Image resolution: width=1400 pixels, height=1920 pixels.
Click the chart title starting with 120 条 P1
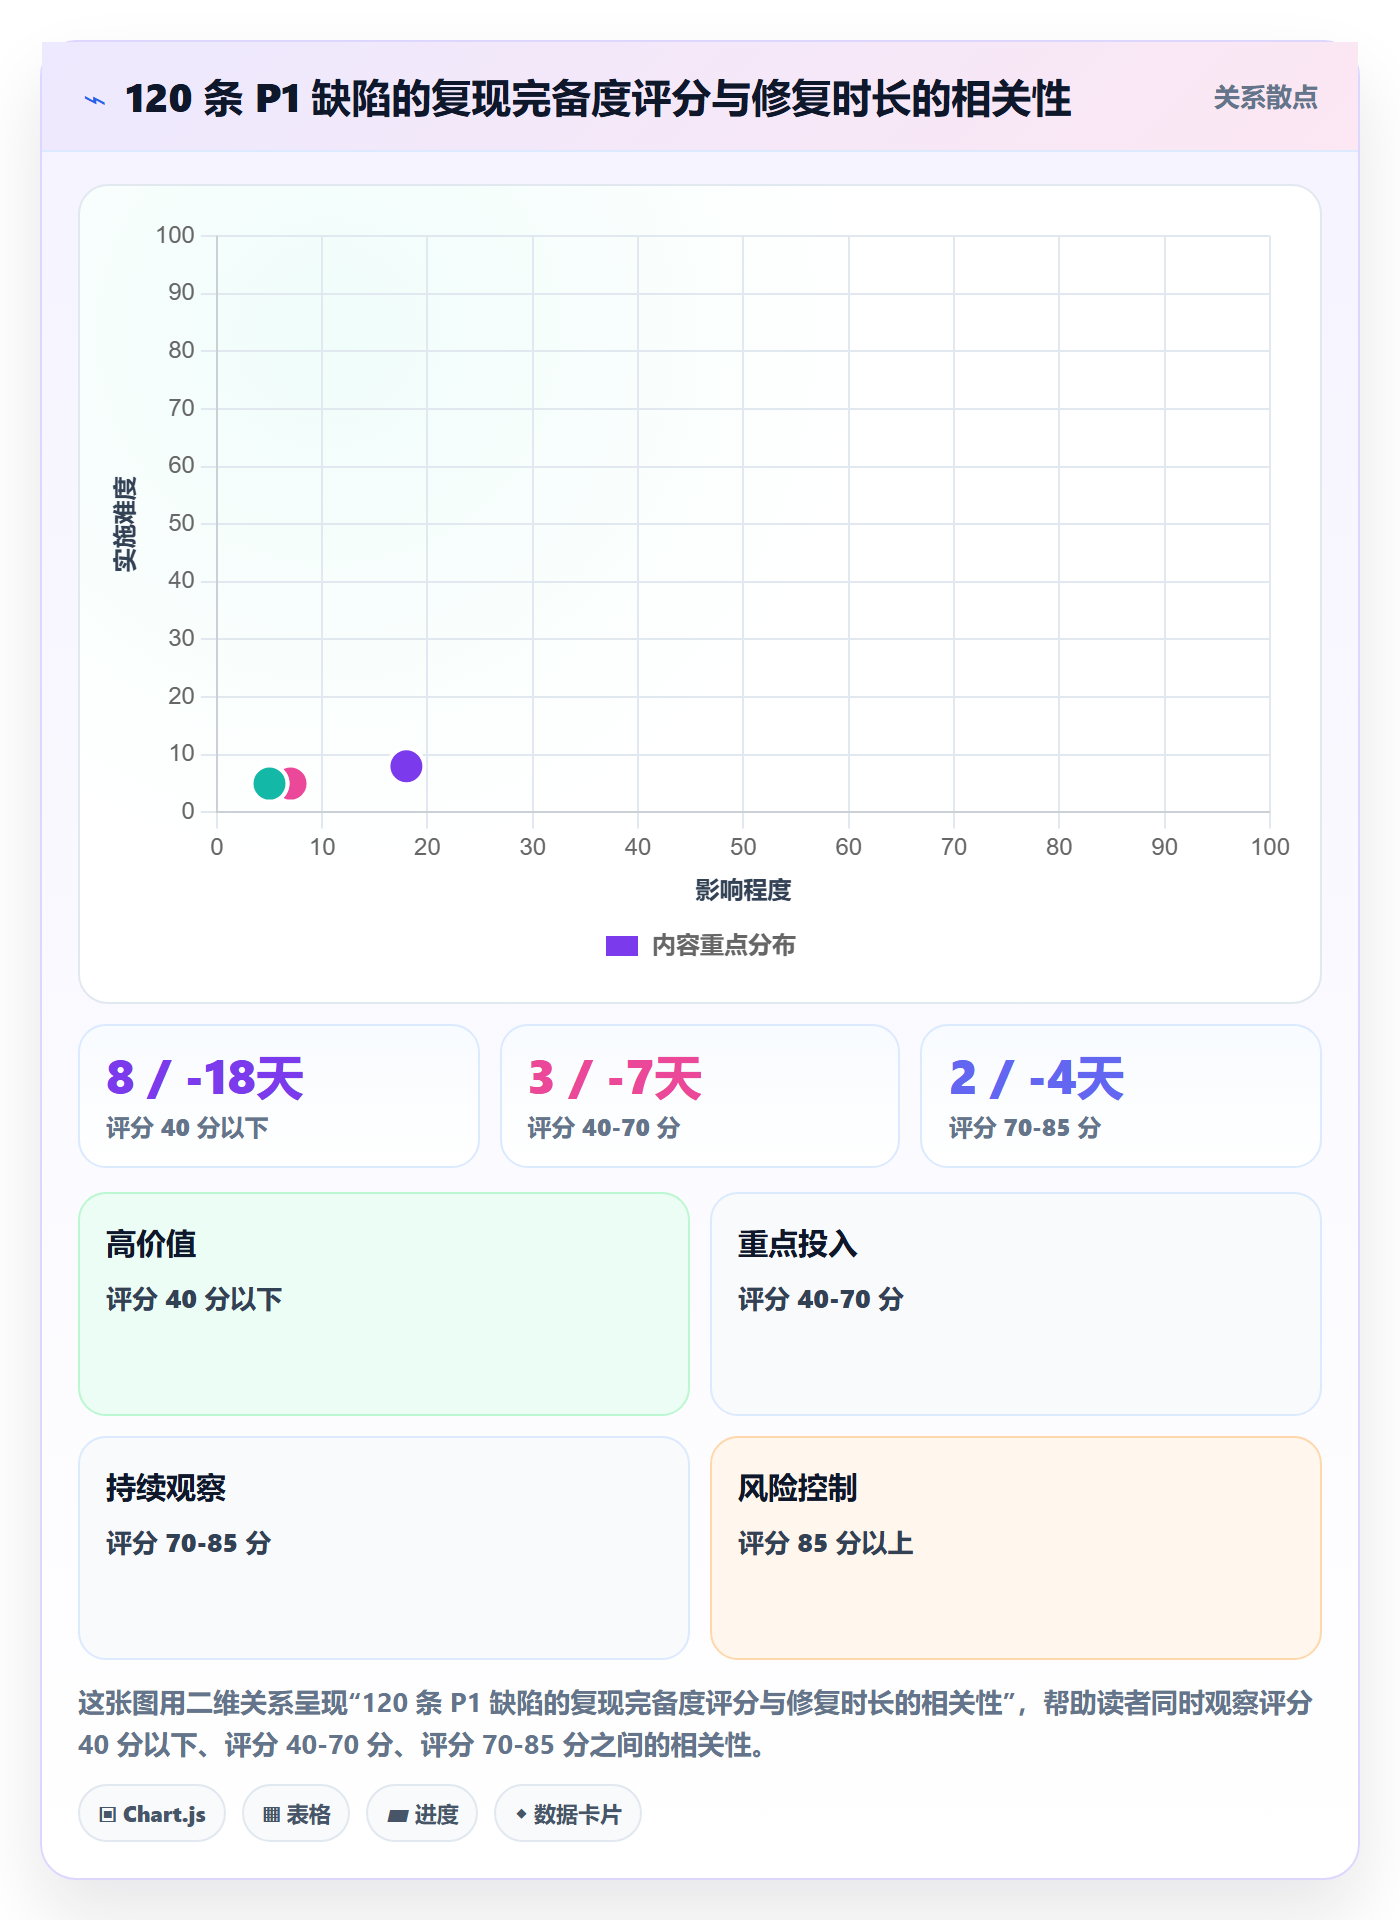tap(598, 99)
